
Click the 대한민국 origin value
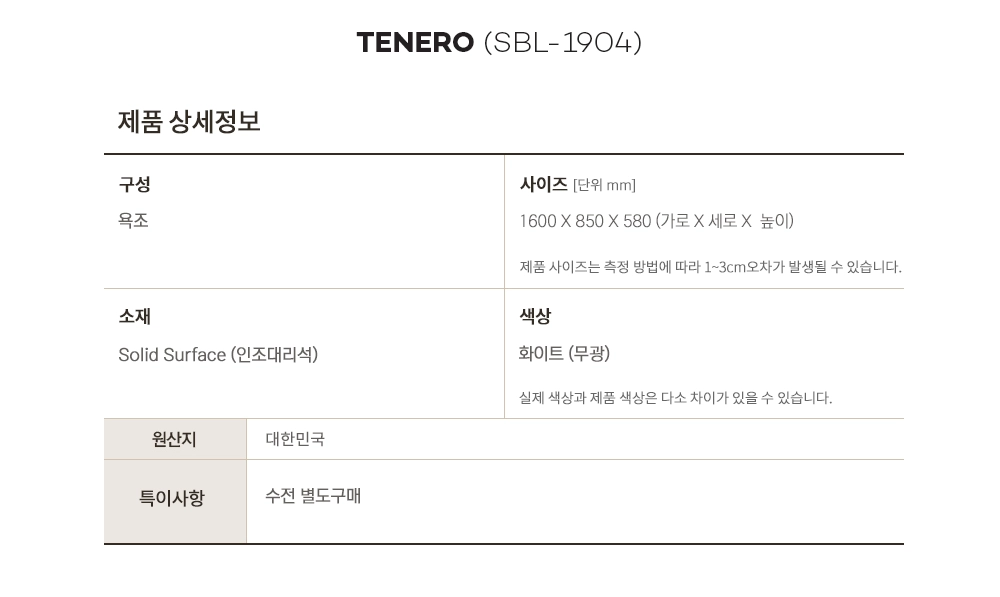click(x=295, y=439)
